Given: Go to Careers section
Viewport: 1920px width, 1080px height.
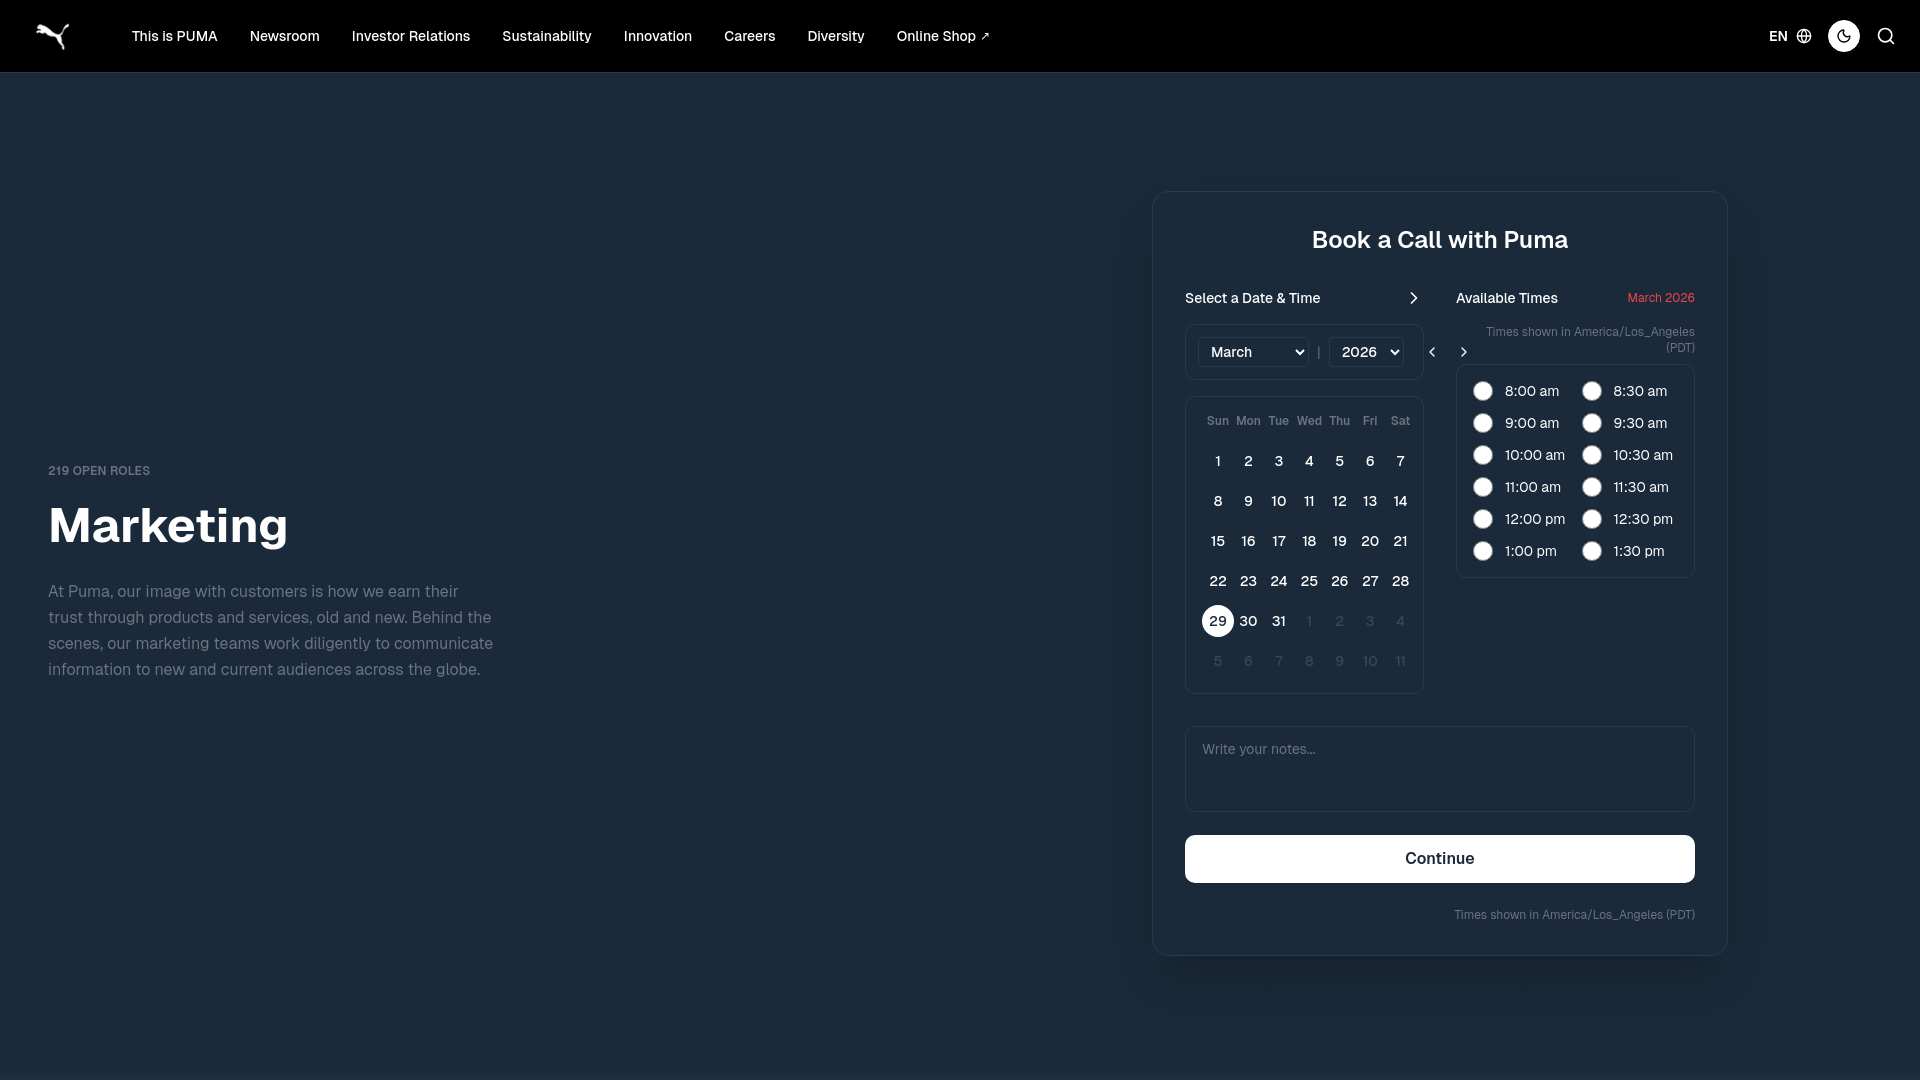Looking at the screenshot, I should coord(749,36).
